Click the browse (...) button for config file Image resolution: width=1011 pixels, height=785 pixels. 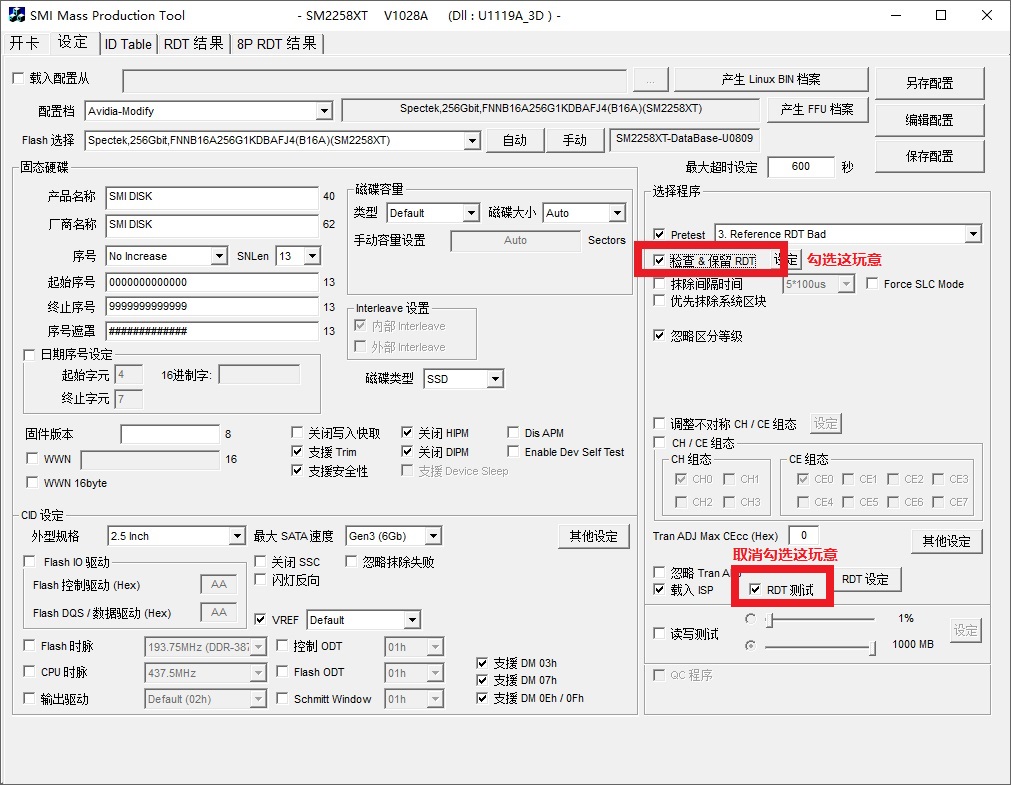(x=650, y=80)
